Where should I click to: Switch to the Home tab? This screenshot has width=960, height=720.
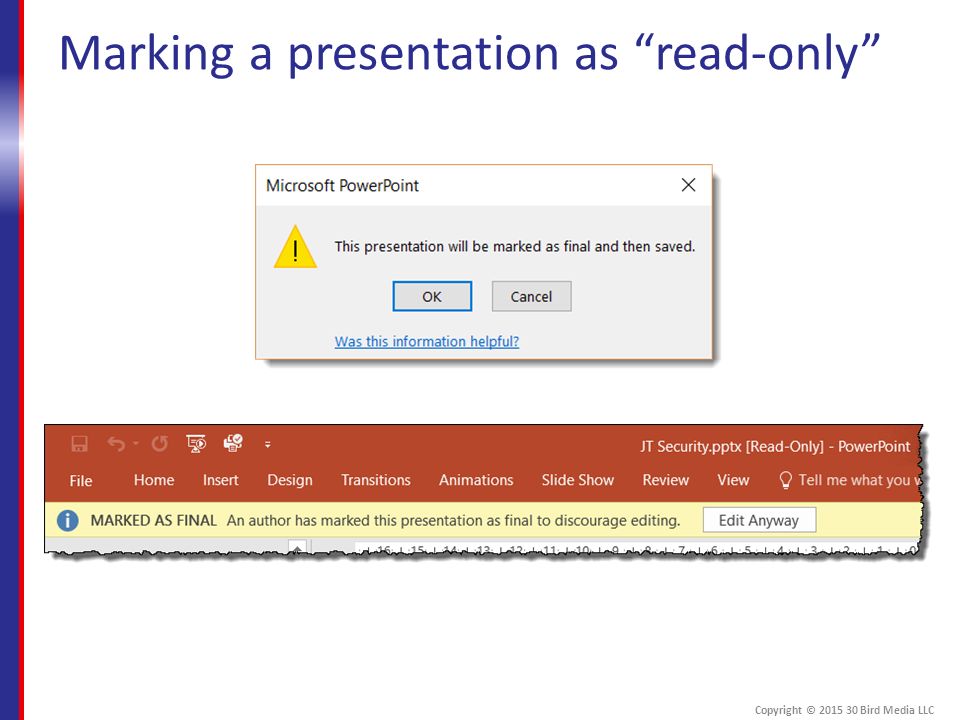154,480
